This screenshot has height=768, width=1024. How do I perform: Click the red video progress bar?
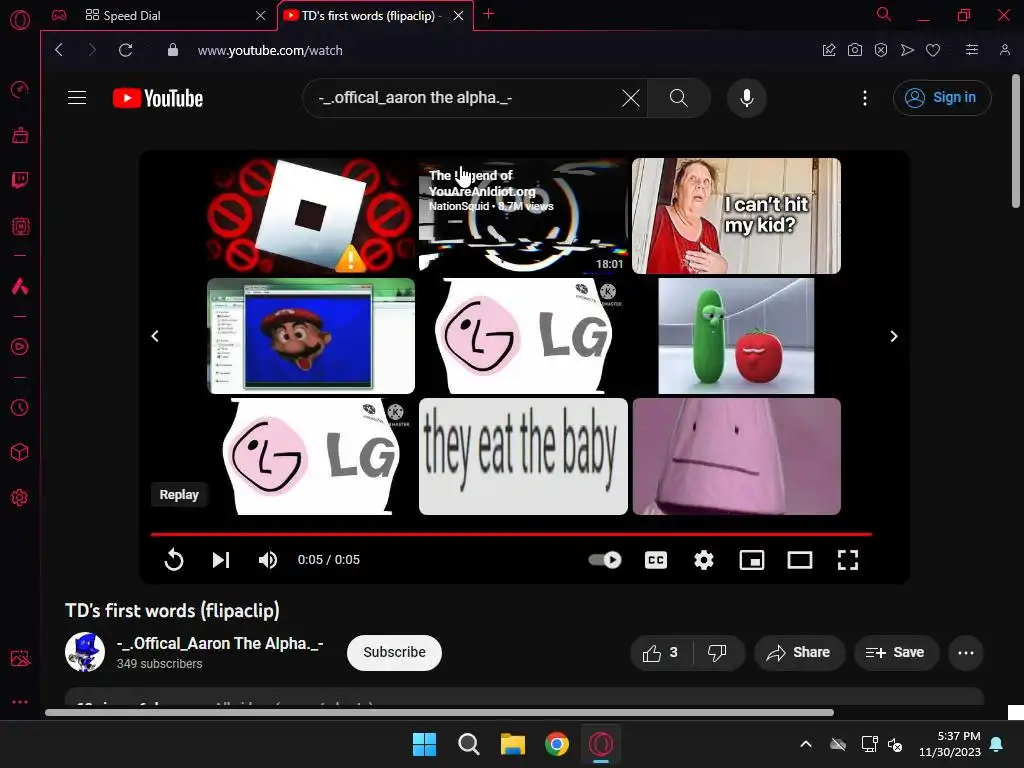(x=511, y=534)
